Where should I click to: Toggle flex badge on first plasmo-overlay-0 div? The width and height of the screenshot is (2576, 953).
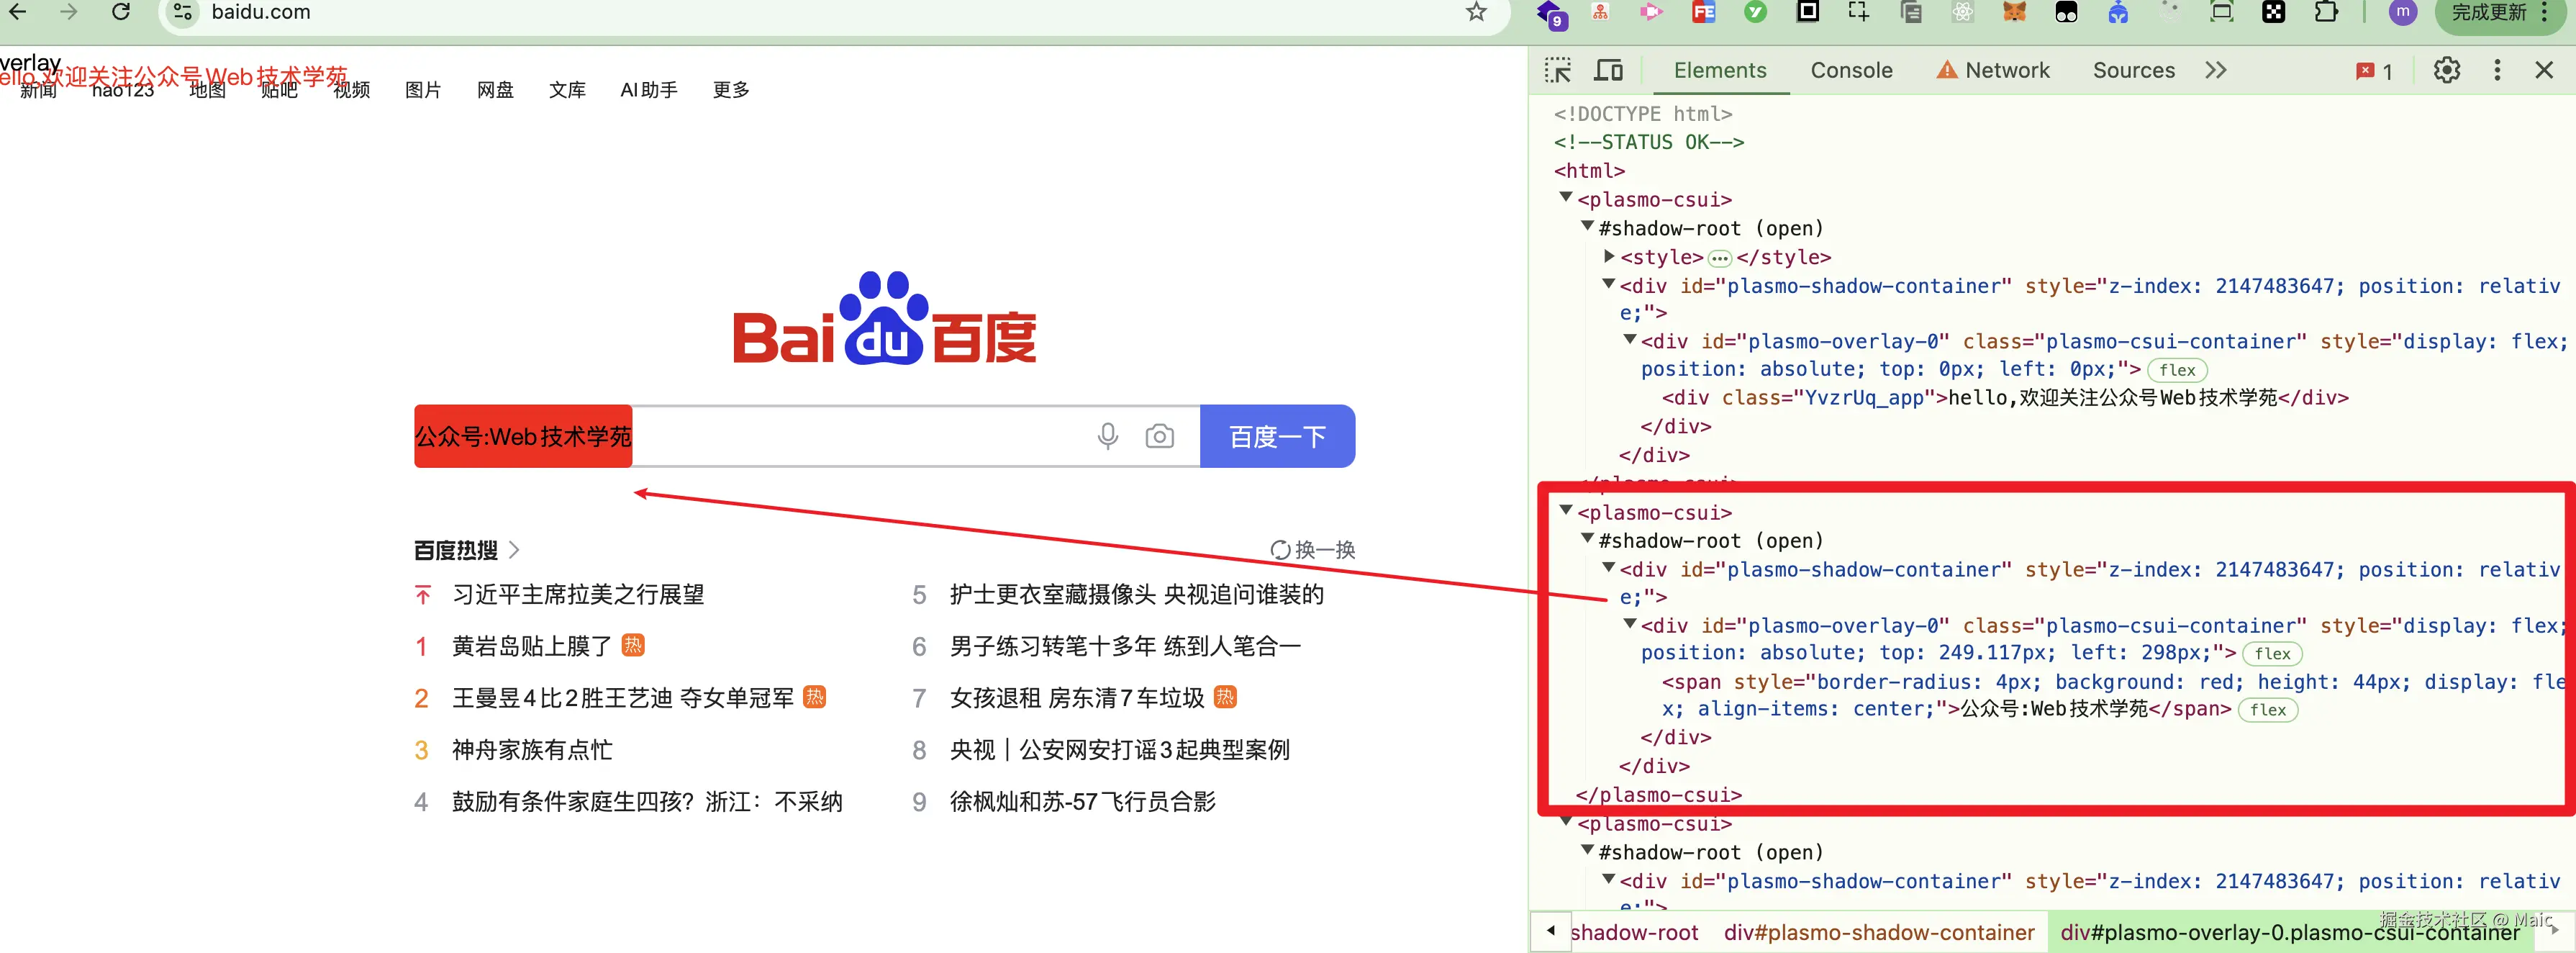(x=2176, y=370)
